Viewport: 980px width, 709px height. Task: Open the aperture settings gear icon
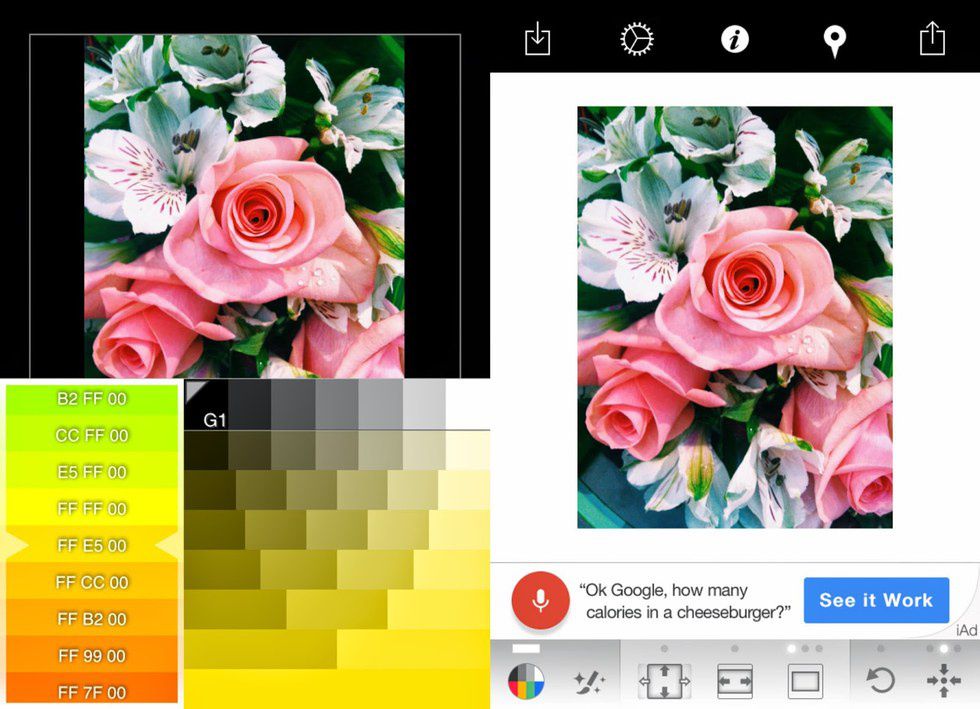(x=636, y=39)
